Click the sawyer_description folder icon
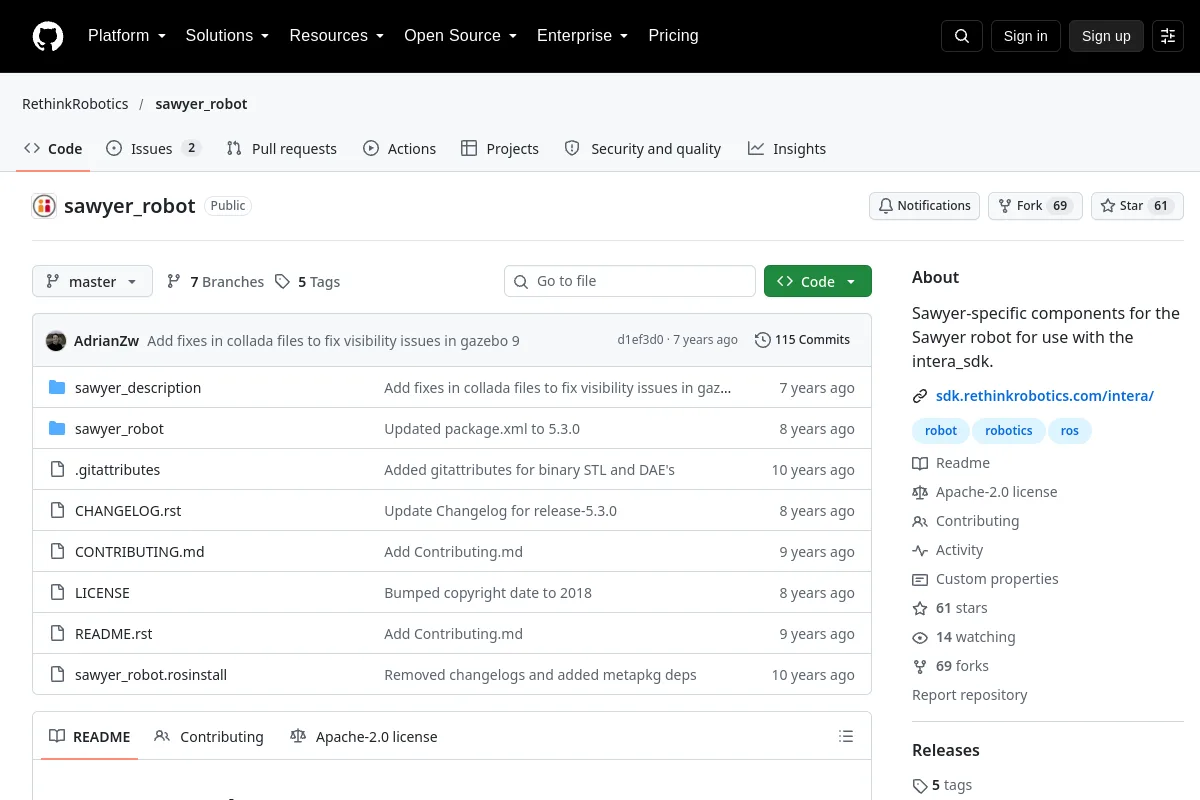The image size is (1200, 800). click(x=57, y=388)
